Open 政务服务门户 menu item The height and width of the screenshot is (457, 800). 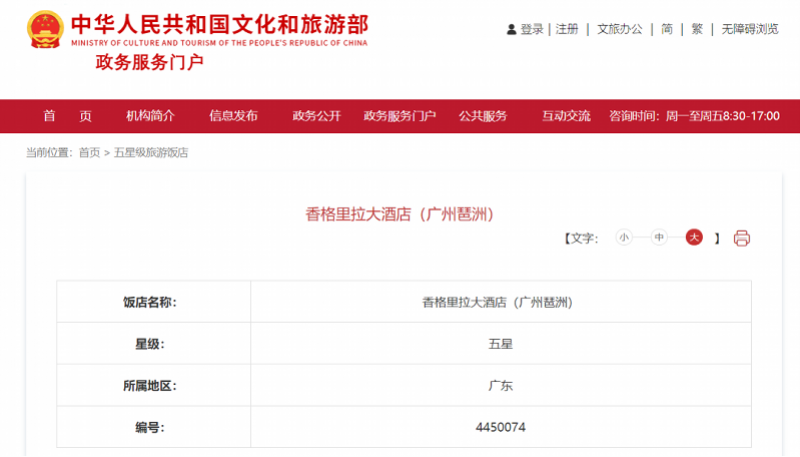click(399, 116)
